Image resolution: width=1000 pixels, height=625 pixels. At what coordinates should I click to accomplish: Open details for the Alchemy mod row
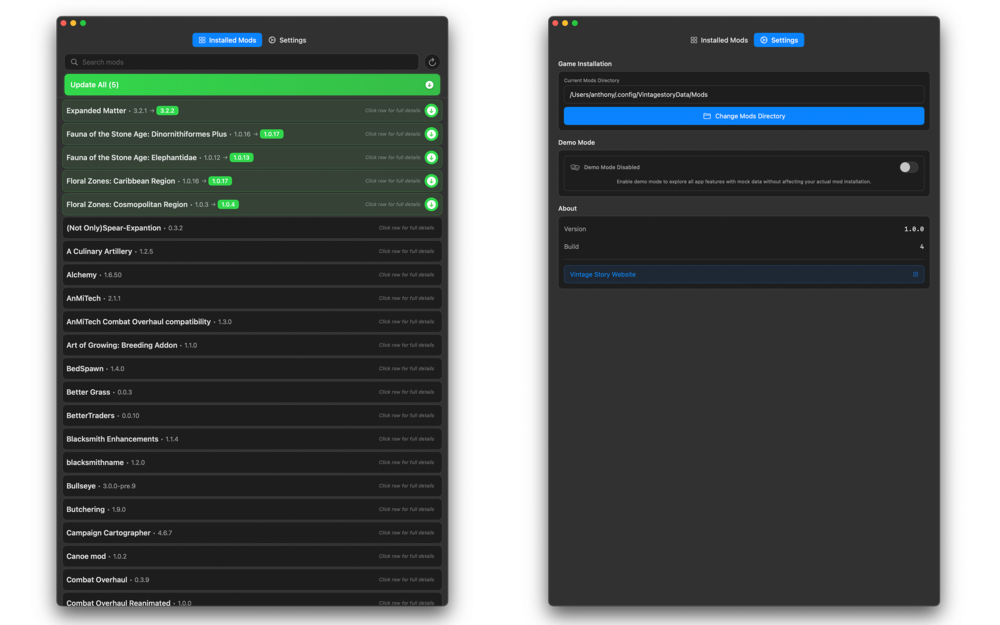pos(251,275)
